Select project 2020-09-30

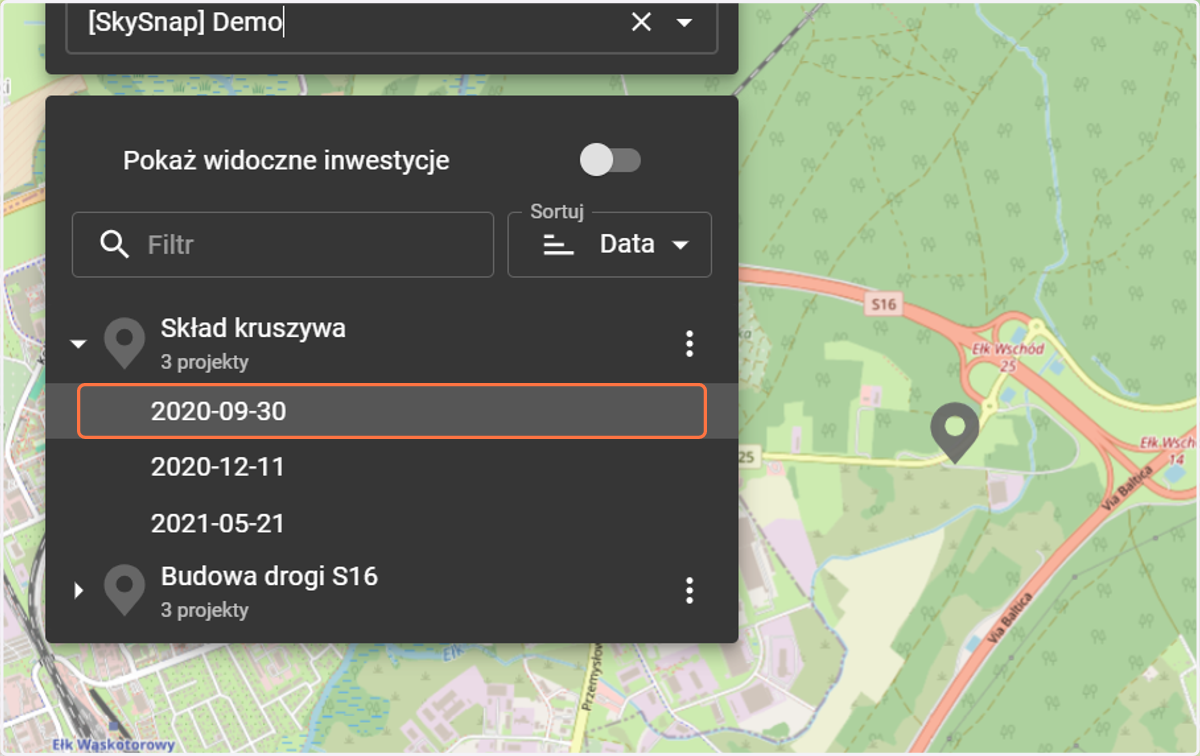point(392,411)
